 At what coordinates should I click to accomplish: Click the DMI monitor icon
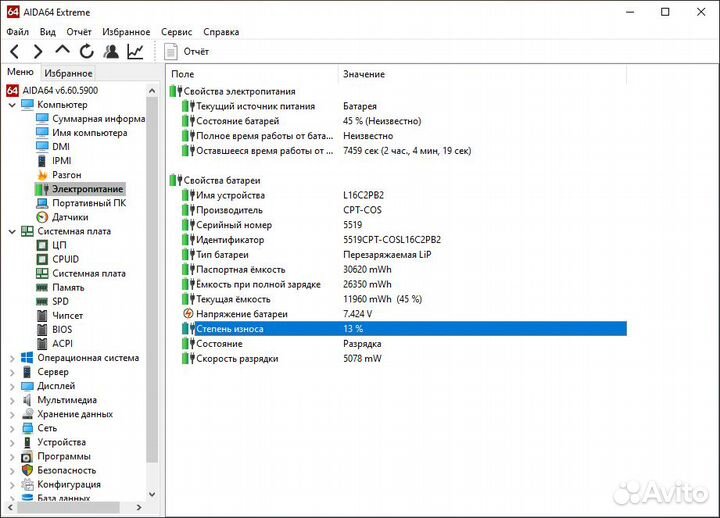(x=42, y=146)
